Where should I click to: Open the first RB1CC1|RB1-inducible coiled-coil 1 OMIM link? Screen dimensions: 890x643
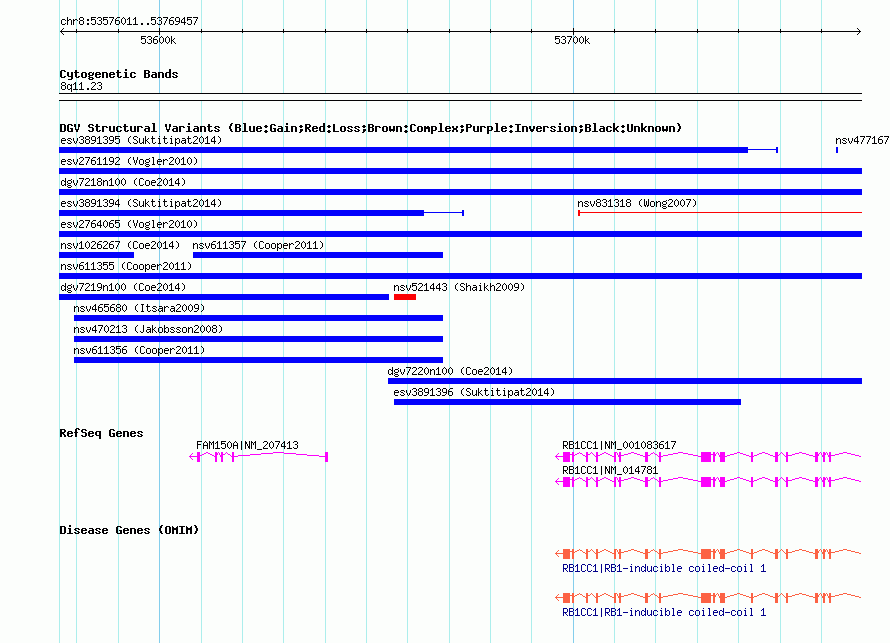click(664, 568)
